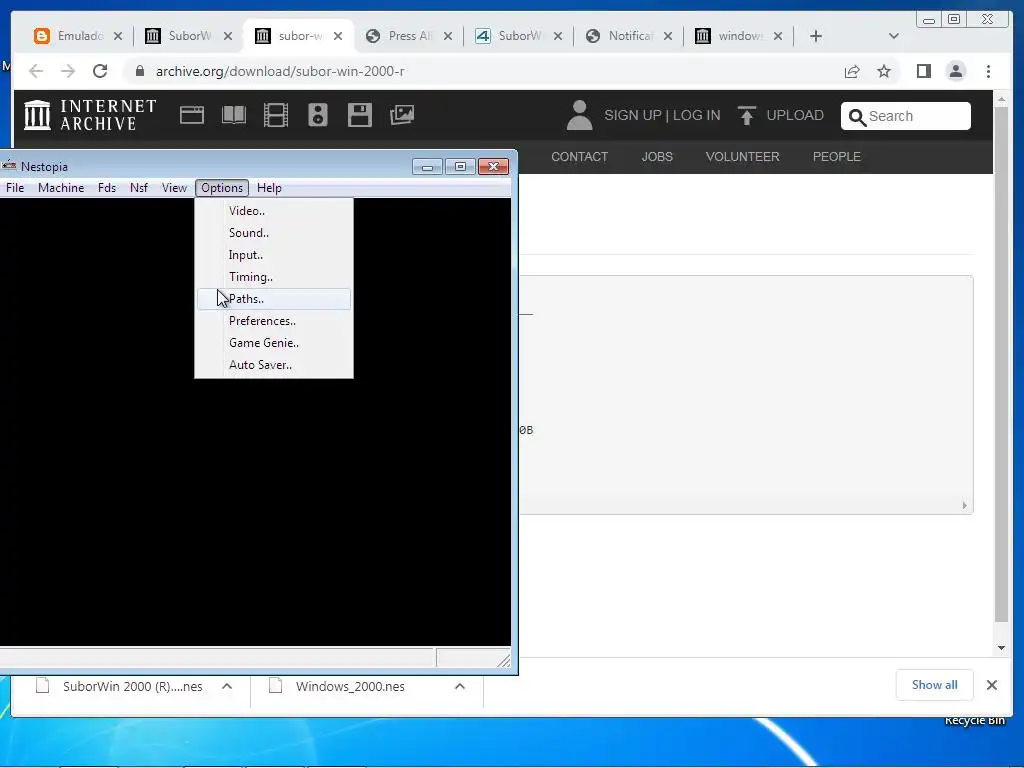Open Nestopia File menu
The height and width of the screenshot is (768, 1024).
14,188
